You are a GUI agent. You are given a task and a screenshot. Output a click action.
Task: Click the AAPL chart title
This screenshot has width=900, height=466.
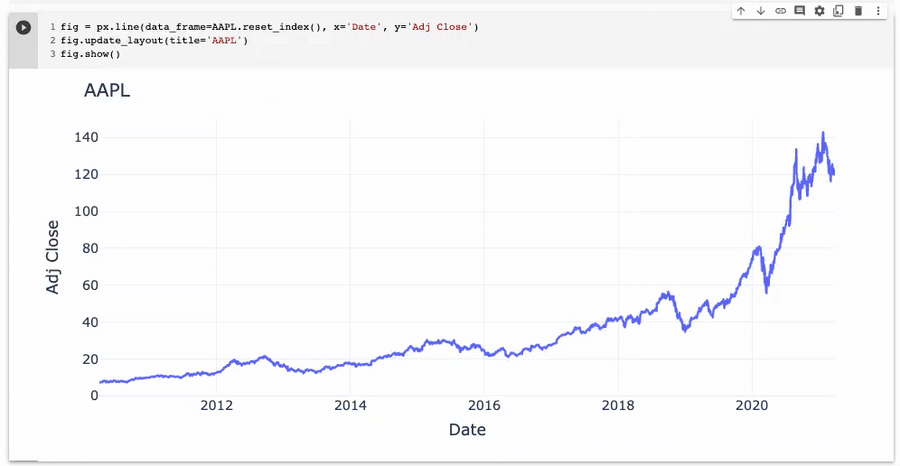[107, 91]
